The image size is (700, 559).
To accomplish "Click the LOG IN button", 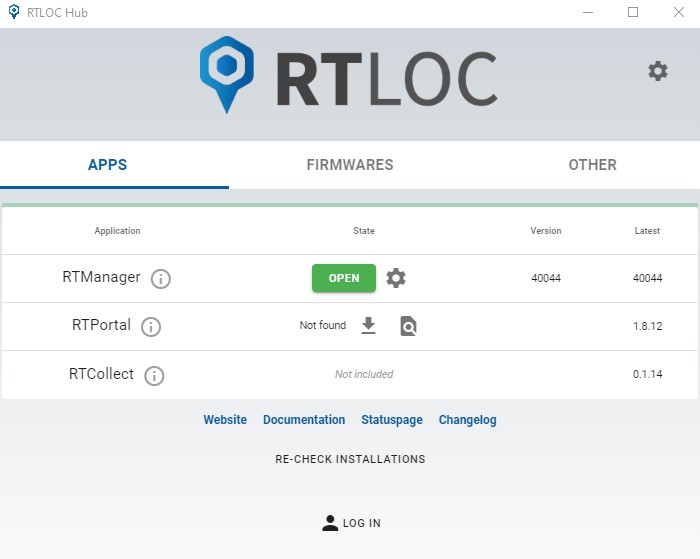I will [x=351, y=523].
